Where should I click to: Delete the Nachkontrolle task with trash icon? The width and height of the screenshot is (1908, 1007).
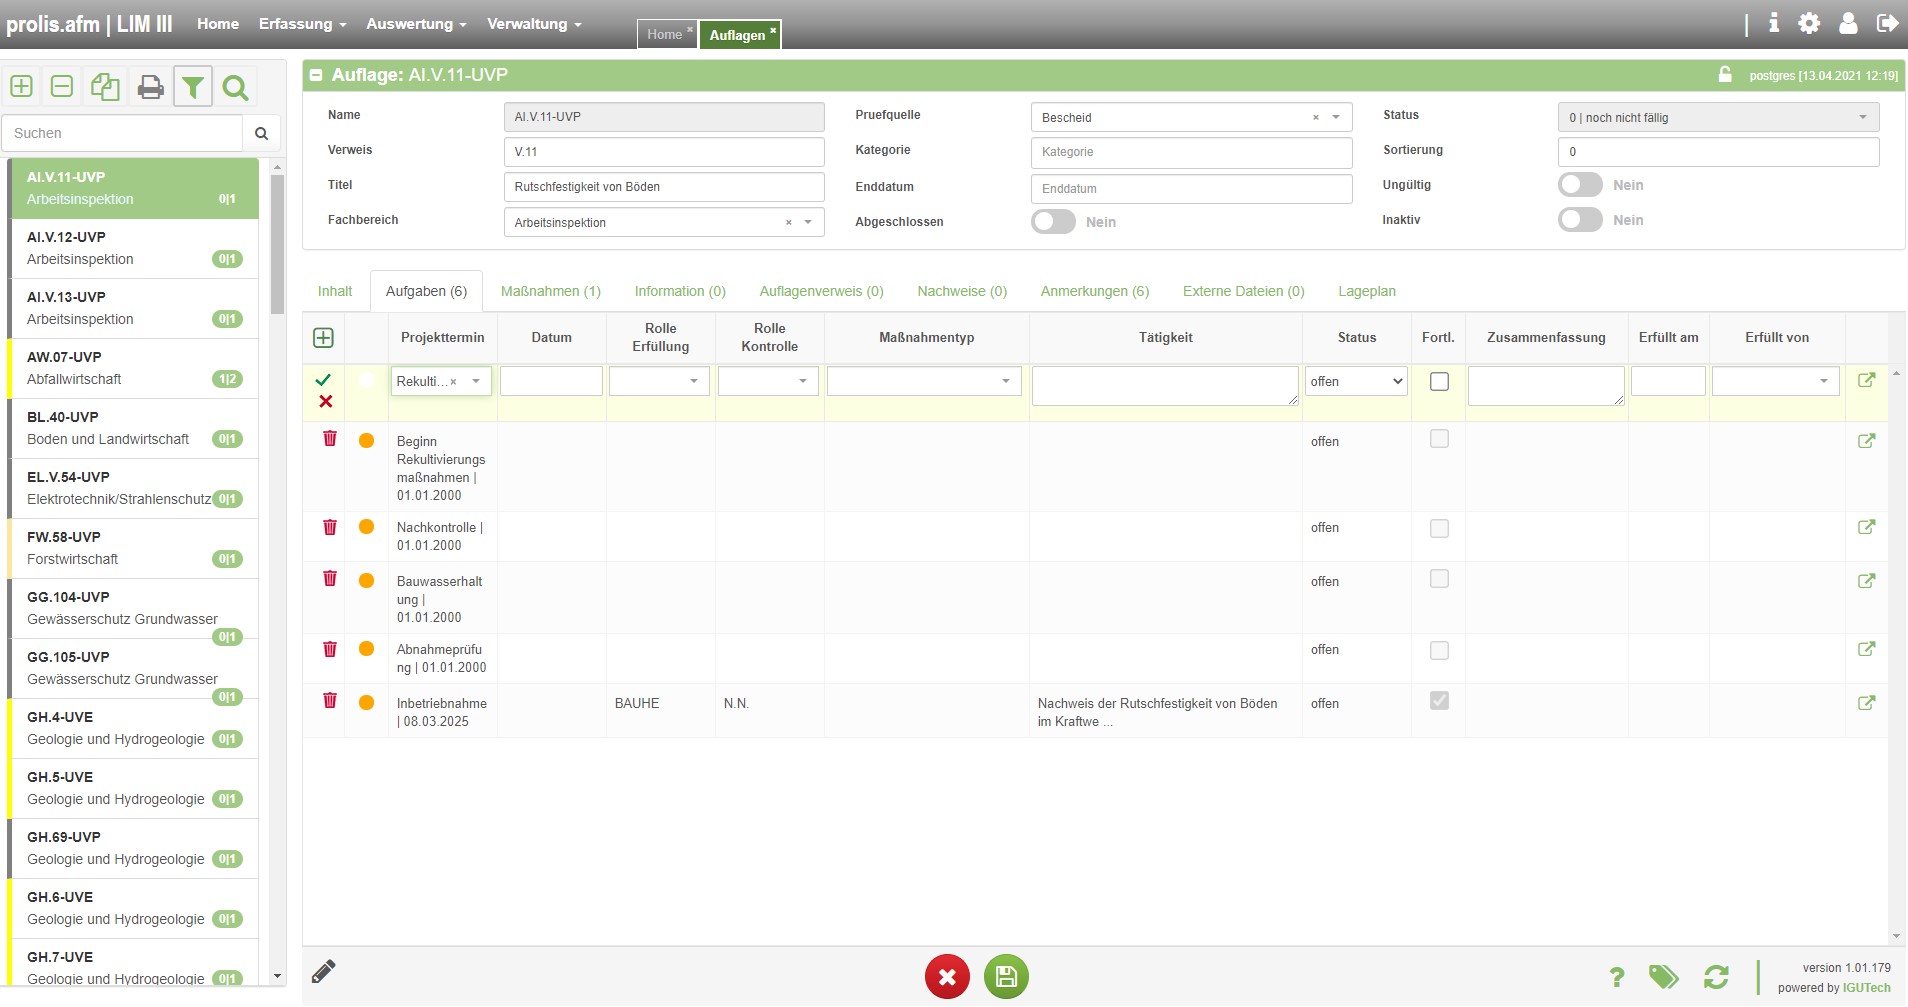(x=330, y=527)
